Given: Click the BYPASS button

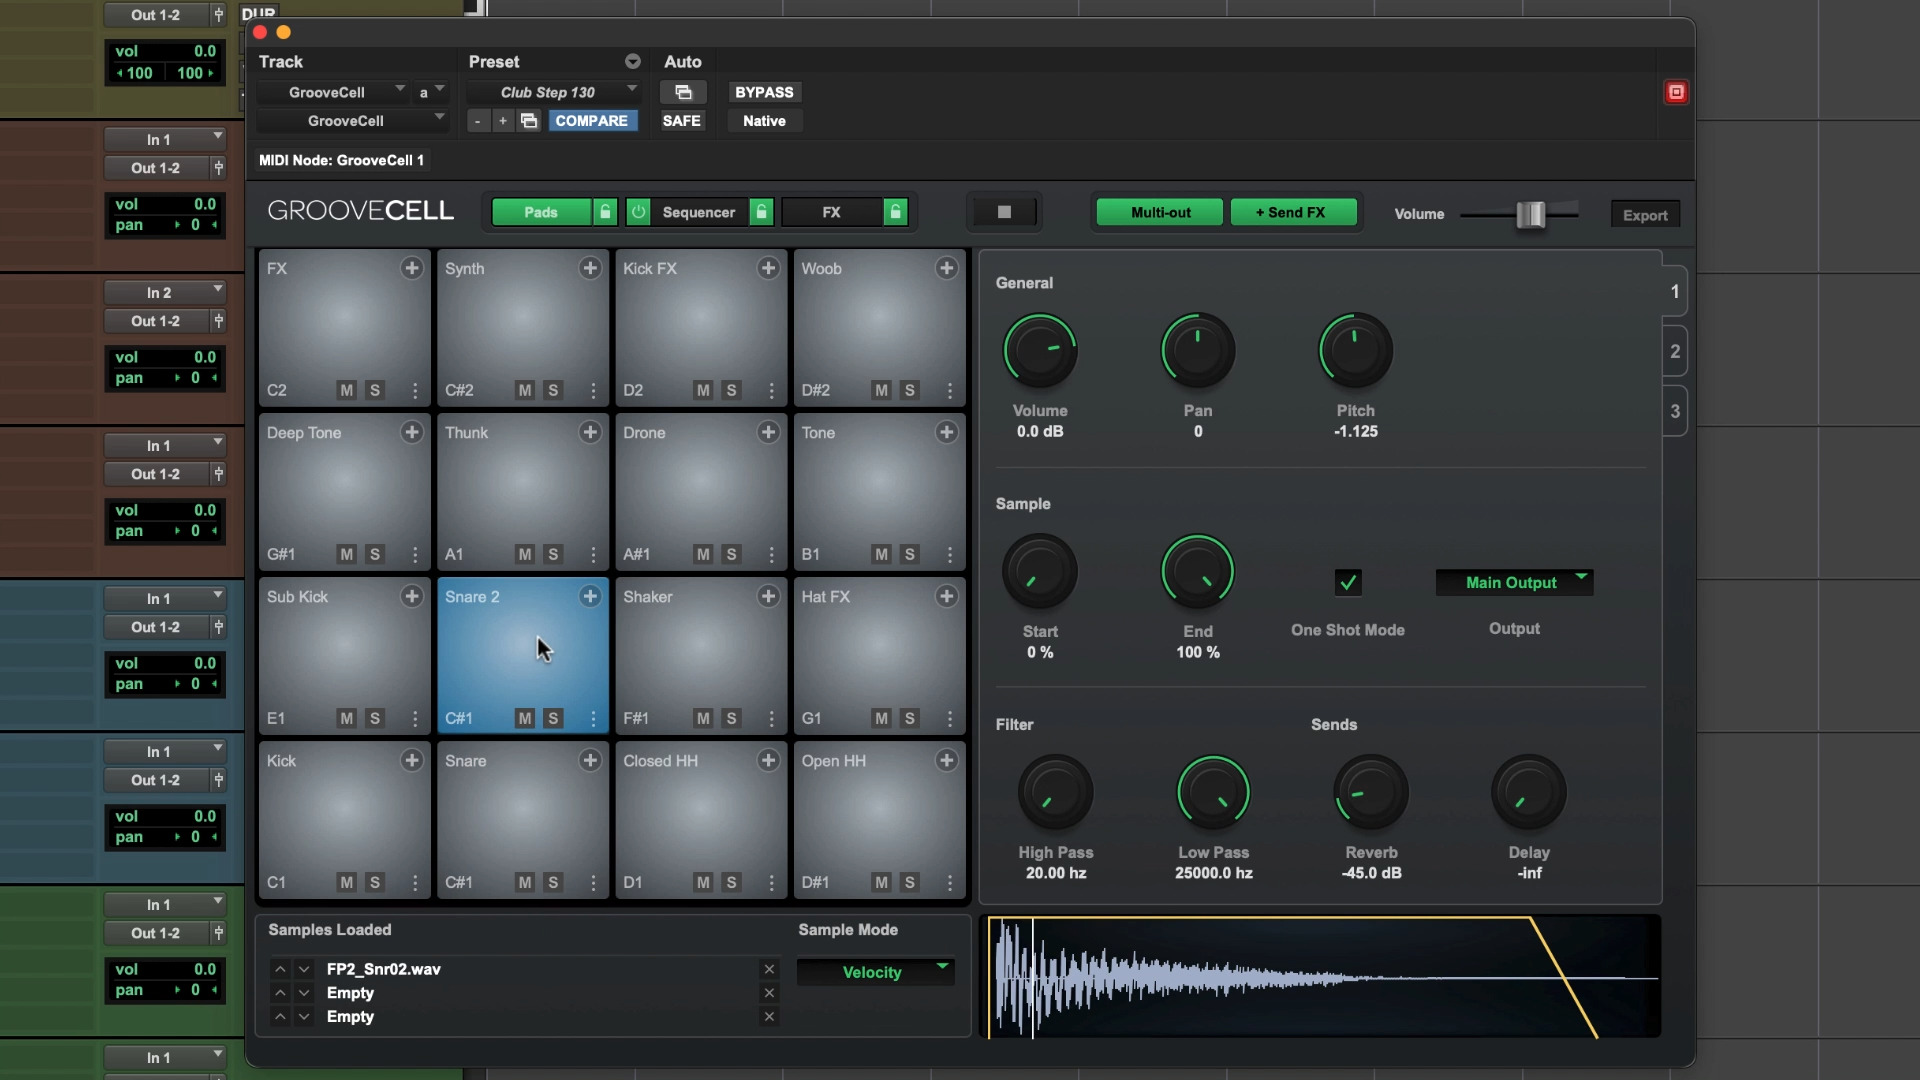Looking at the screenshot, I should pyautogui.click(x=764, y=91).
